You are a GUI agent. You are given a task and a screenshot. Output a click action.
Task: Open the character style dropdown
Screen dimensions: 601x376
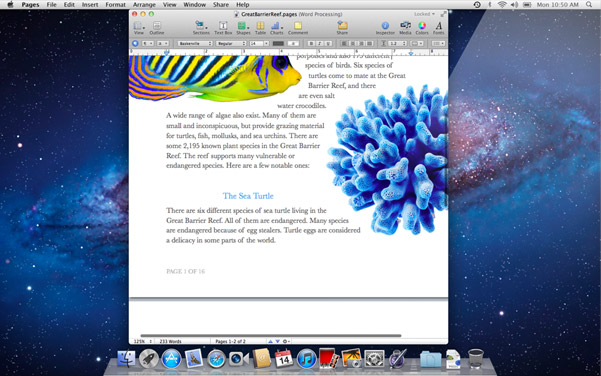(x=163, y=43)
